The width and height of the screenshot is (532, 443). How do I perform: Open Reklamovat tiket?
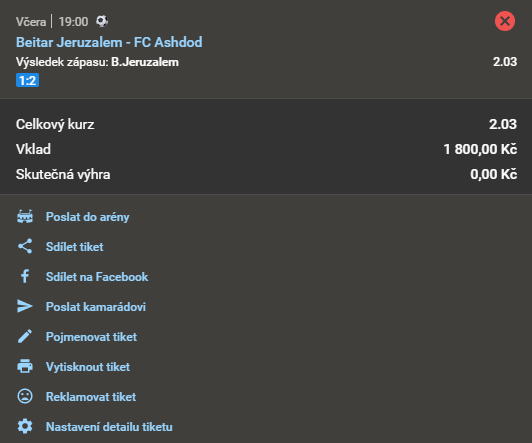tap(91, 397)
